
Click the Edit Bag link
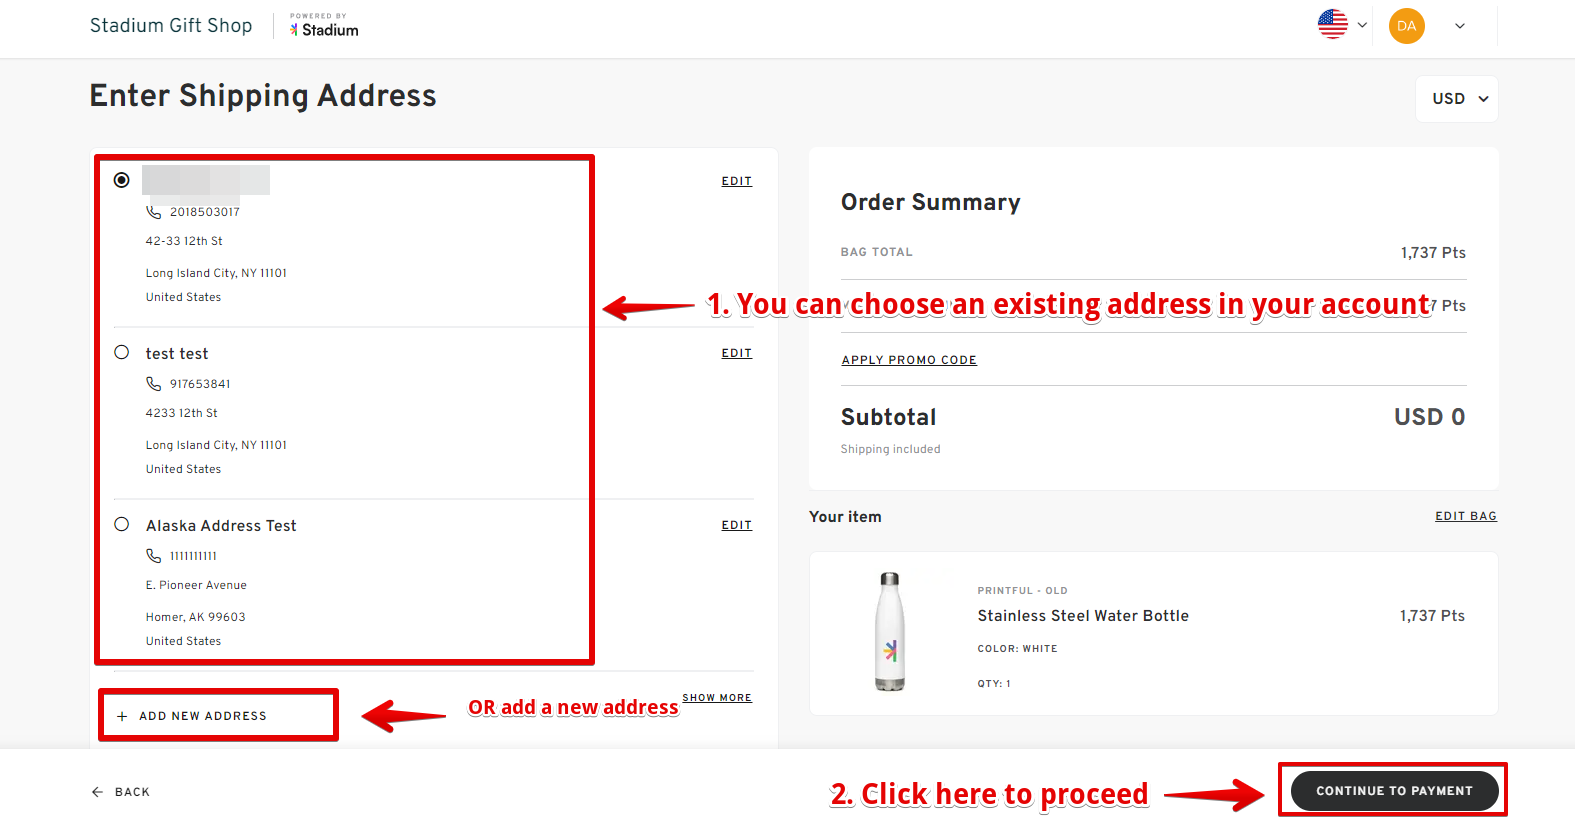[1466, 516]
